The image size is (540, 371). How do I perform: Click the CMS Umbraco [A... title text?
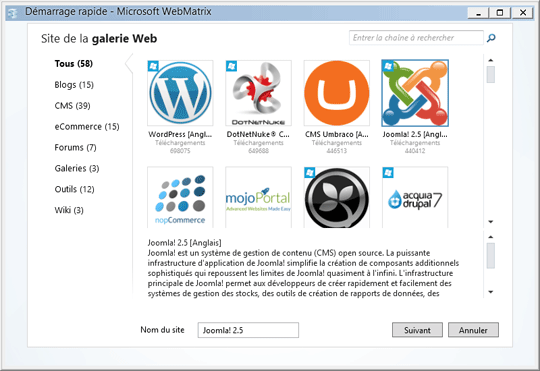[x=336, y=134]
